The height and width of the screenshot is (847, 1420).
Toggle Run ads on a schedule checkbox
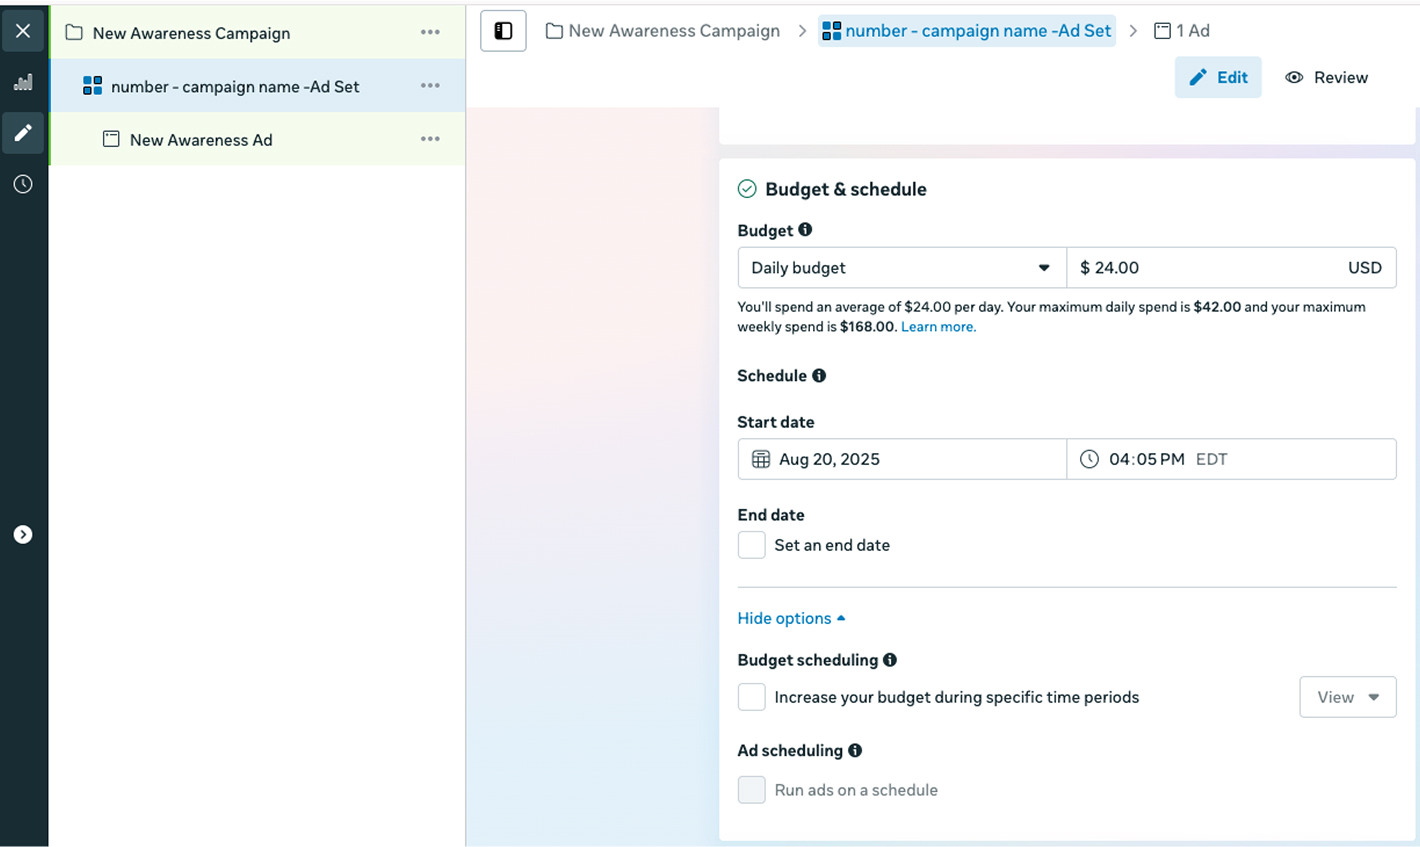tap(751, 790)
